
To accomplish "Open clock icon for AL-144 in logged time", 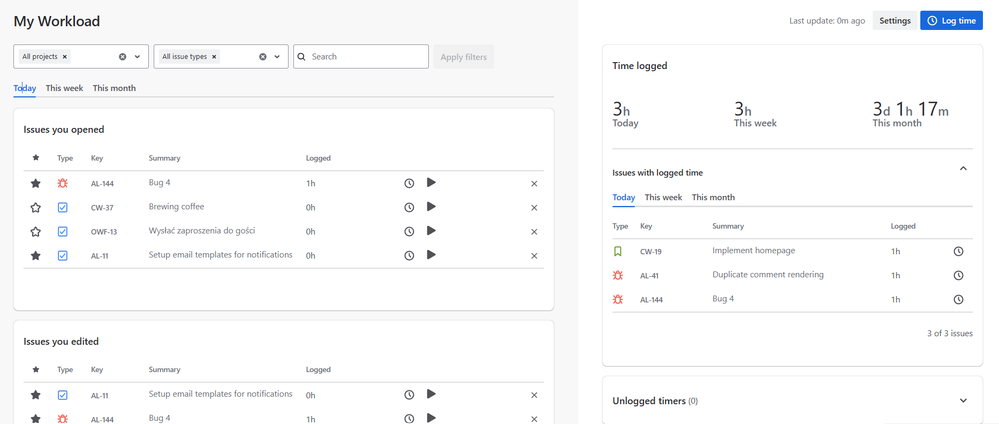I will pos(958,299).
